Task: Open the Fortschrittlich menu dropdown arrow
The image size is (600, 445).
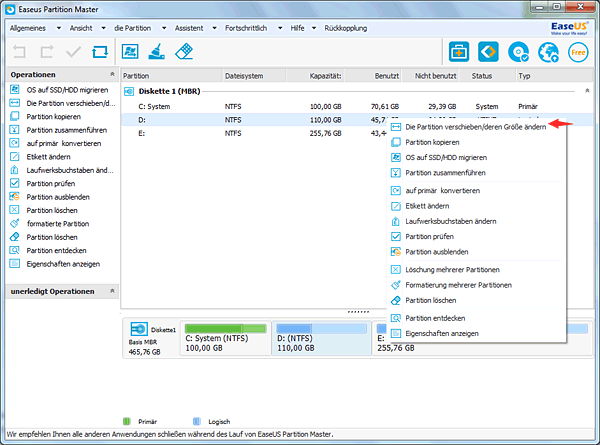Action: point(280,28)
